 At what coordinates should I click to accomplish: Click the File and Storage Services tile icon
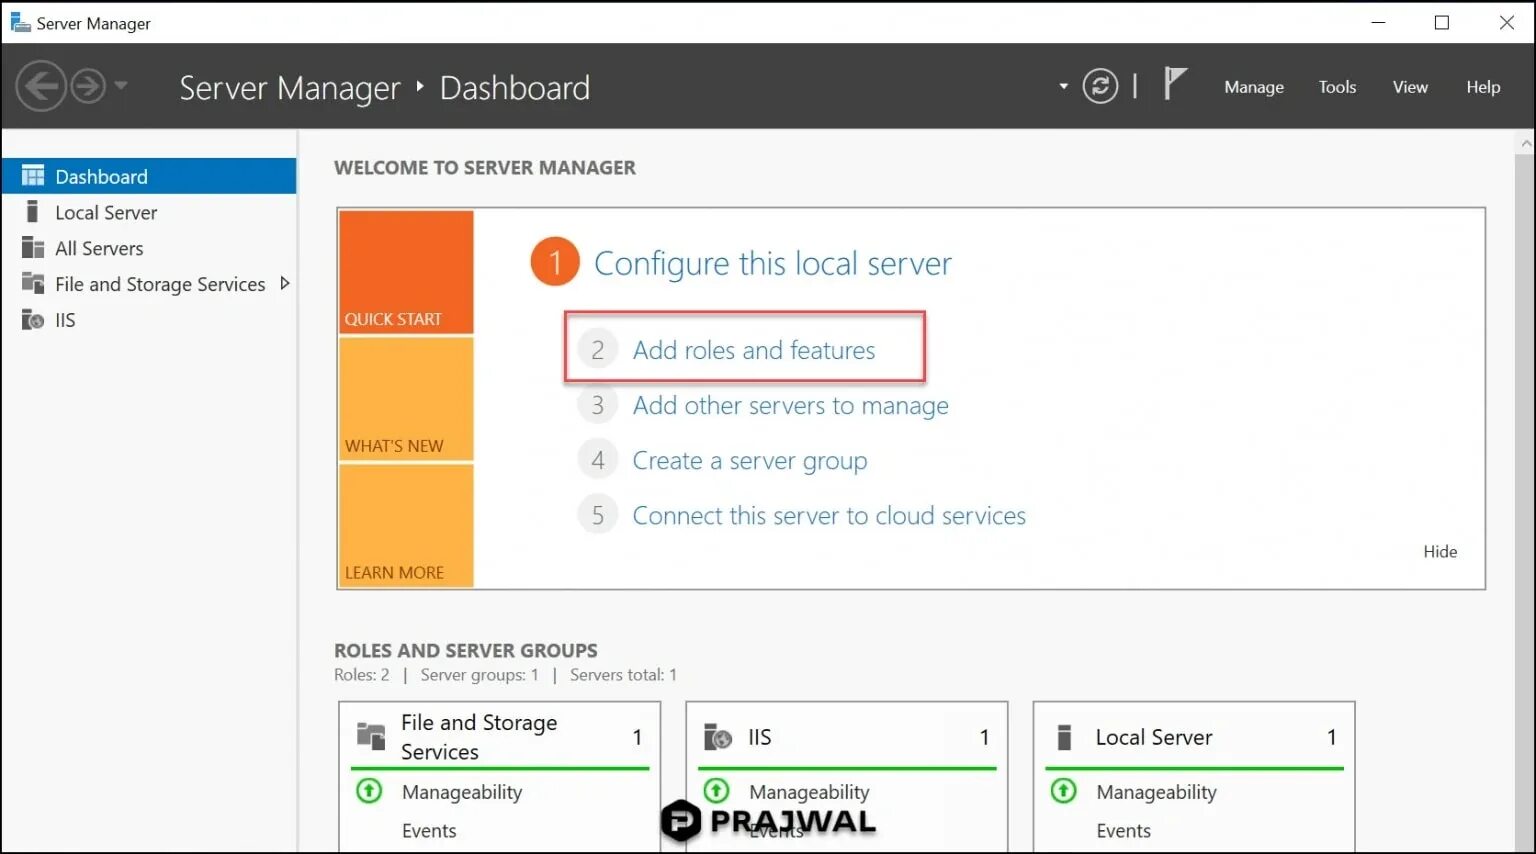(x=371, y=736)
